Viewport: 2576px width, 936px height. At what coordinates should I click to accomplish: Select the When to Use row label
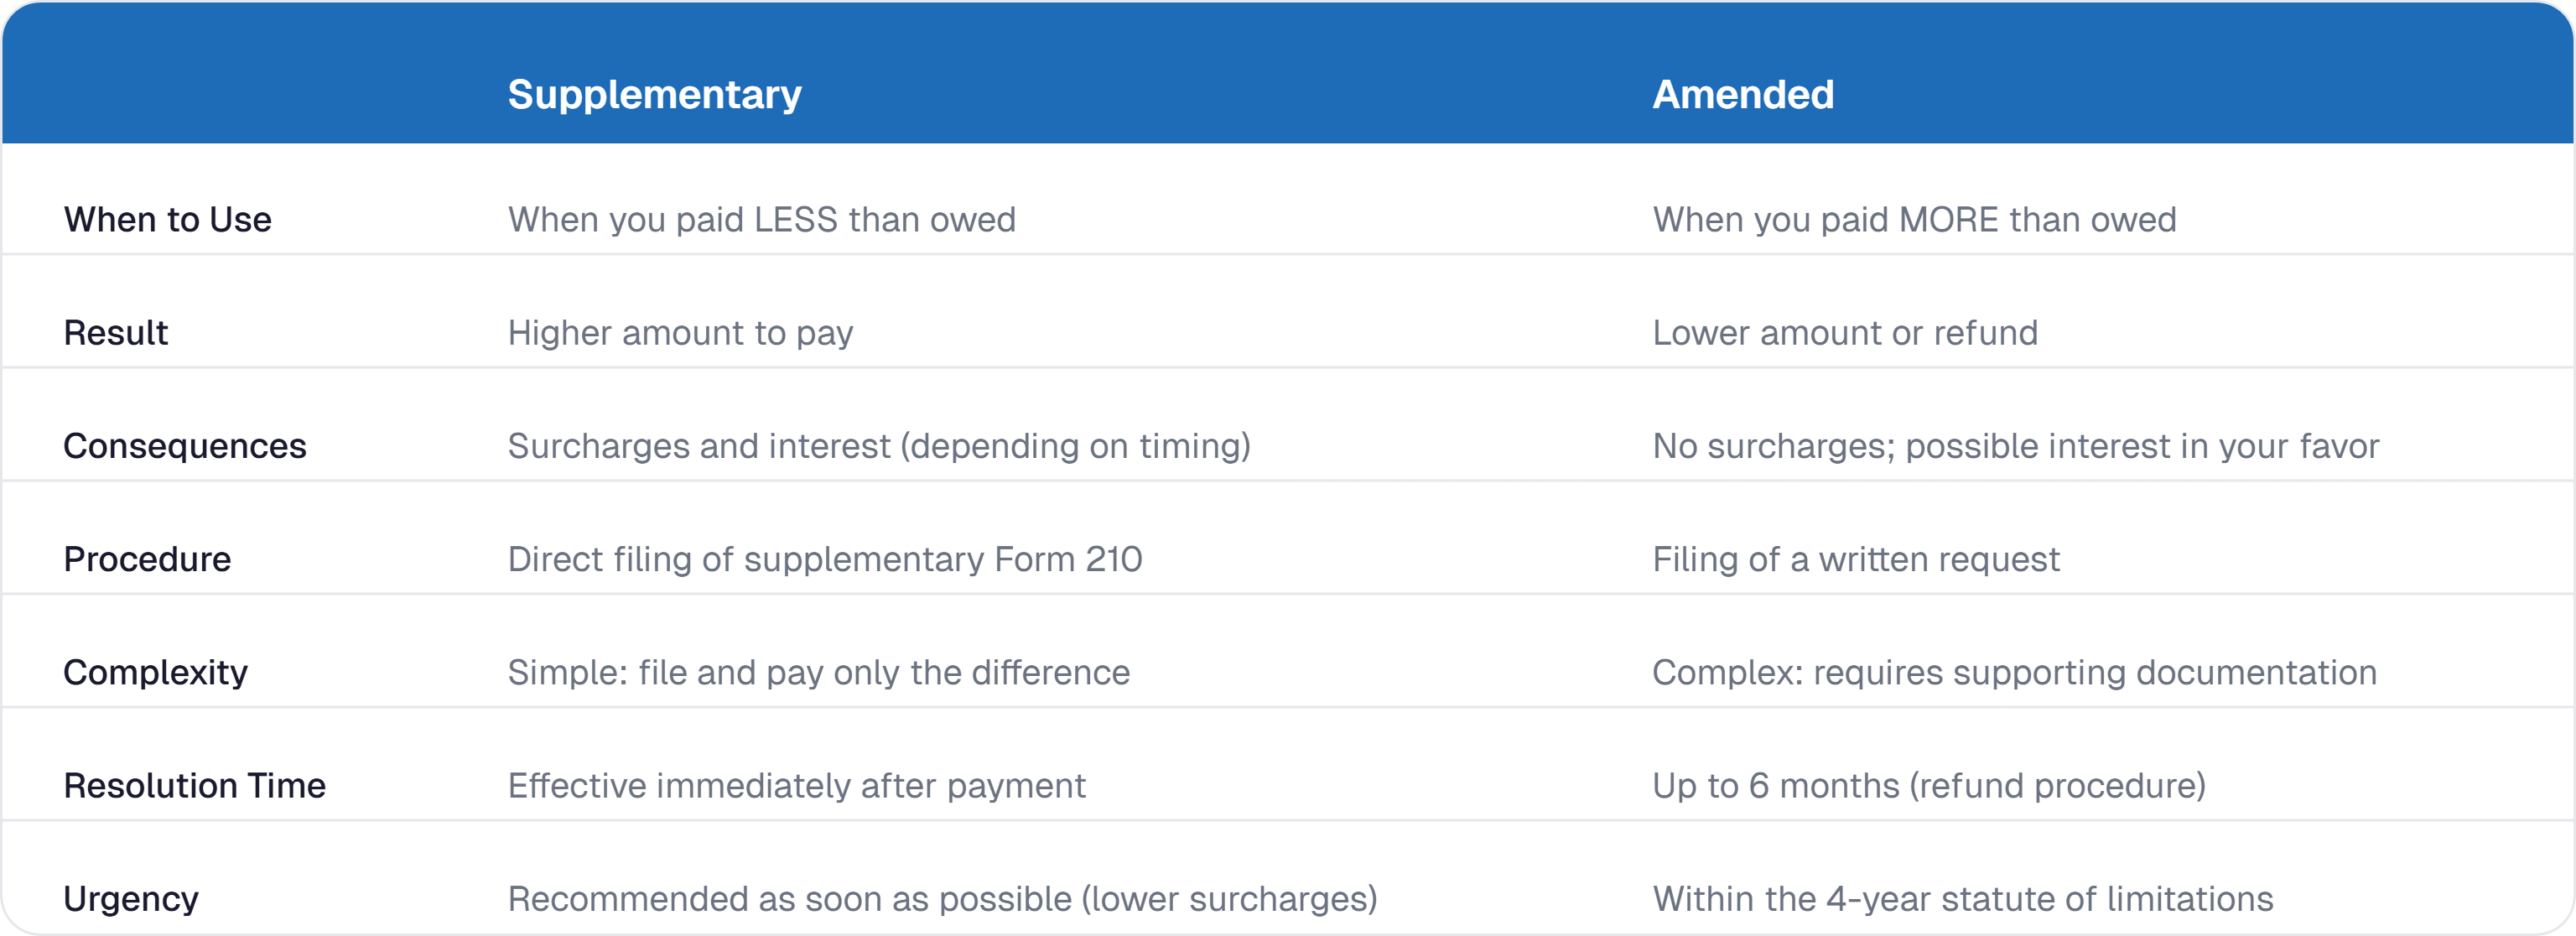tap(167, 220)
